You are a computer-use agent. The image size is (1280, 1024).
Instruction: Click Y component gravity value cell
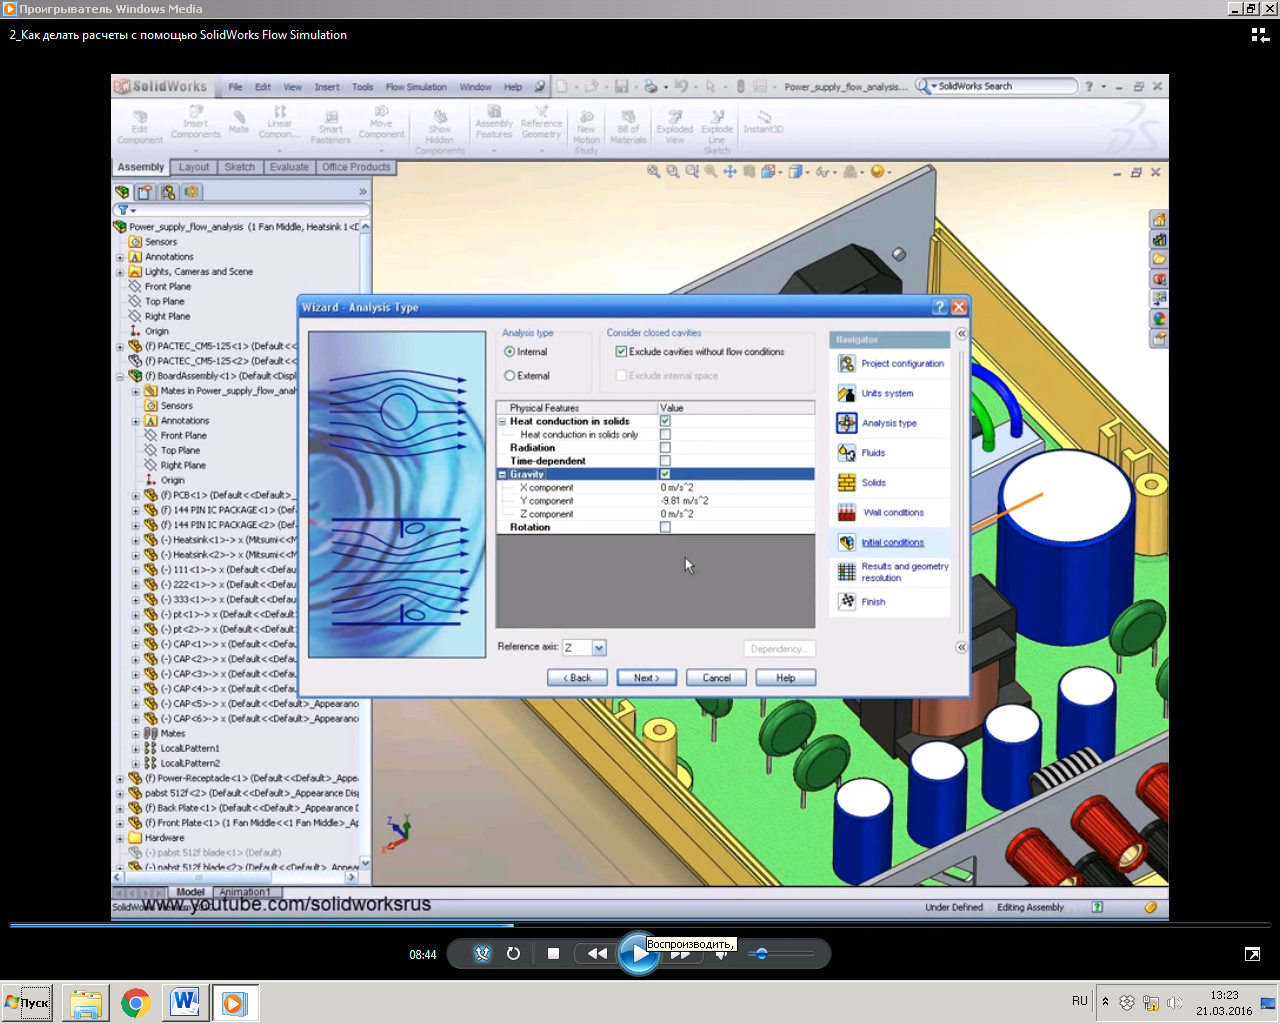(736, 501)
